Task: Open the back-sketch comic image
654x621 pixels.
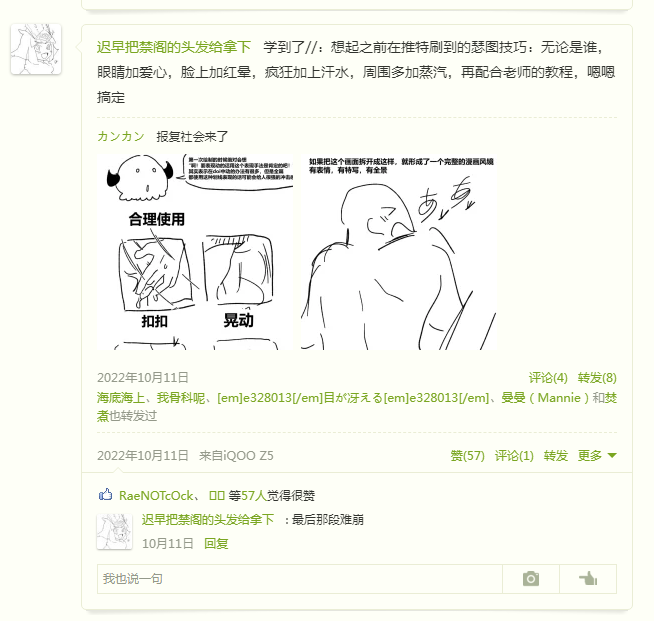Action: tap(398, 251)
